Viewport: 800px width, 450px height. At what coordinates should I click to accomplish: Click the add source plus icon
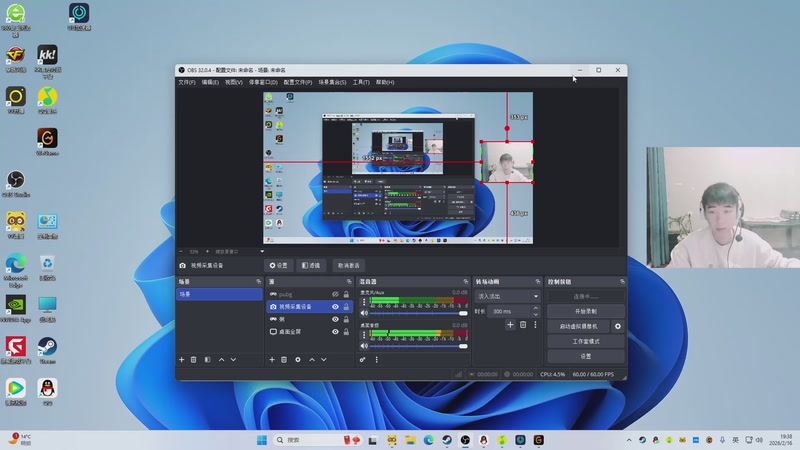click(x=272, y=359)
